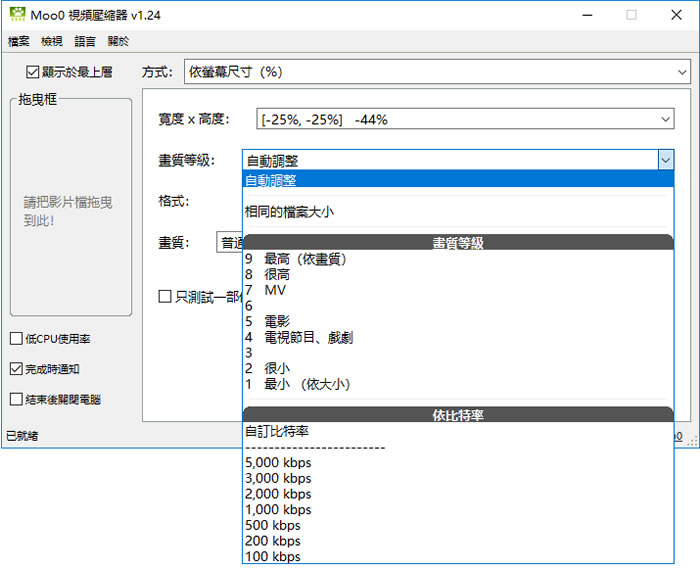Select quality level 9 最高
Screen dimensions: 700x569
click(295, 259)
